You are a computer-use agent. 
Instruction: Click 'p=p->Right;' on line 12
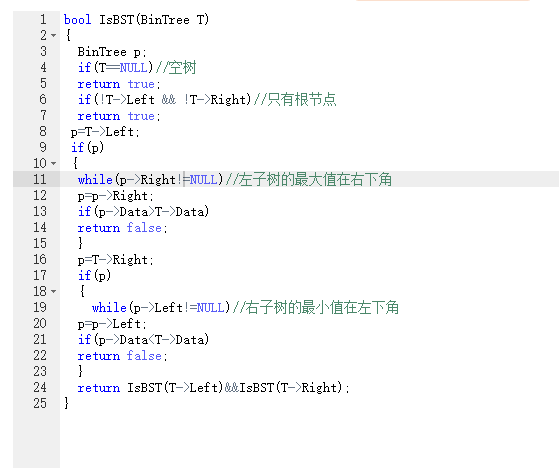pos(116,196)
